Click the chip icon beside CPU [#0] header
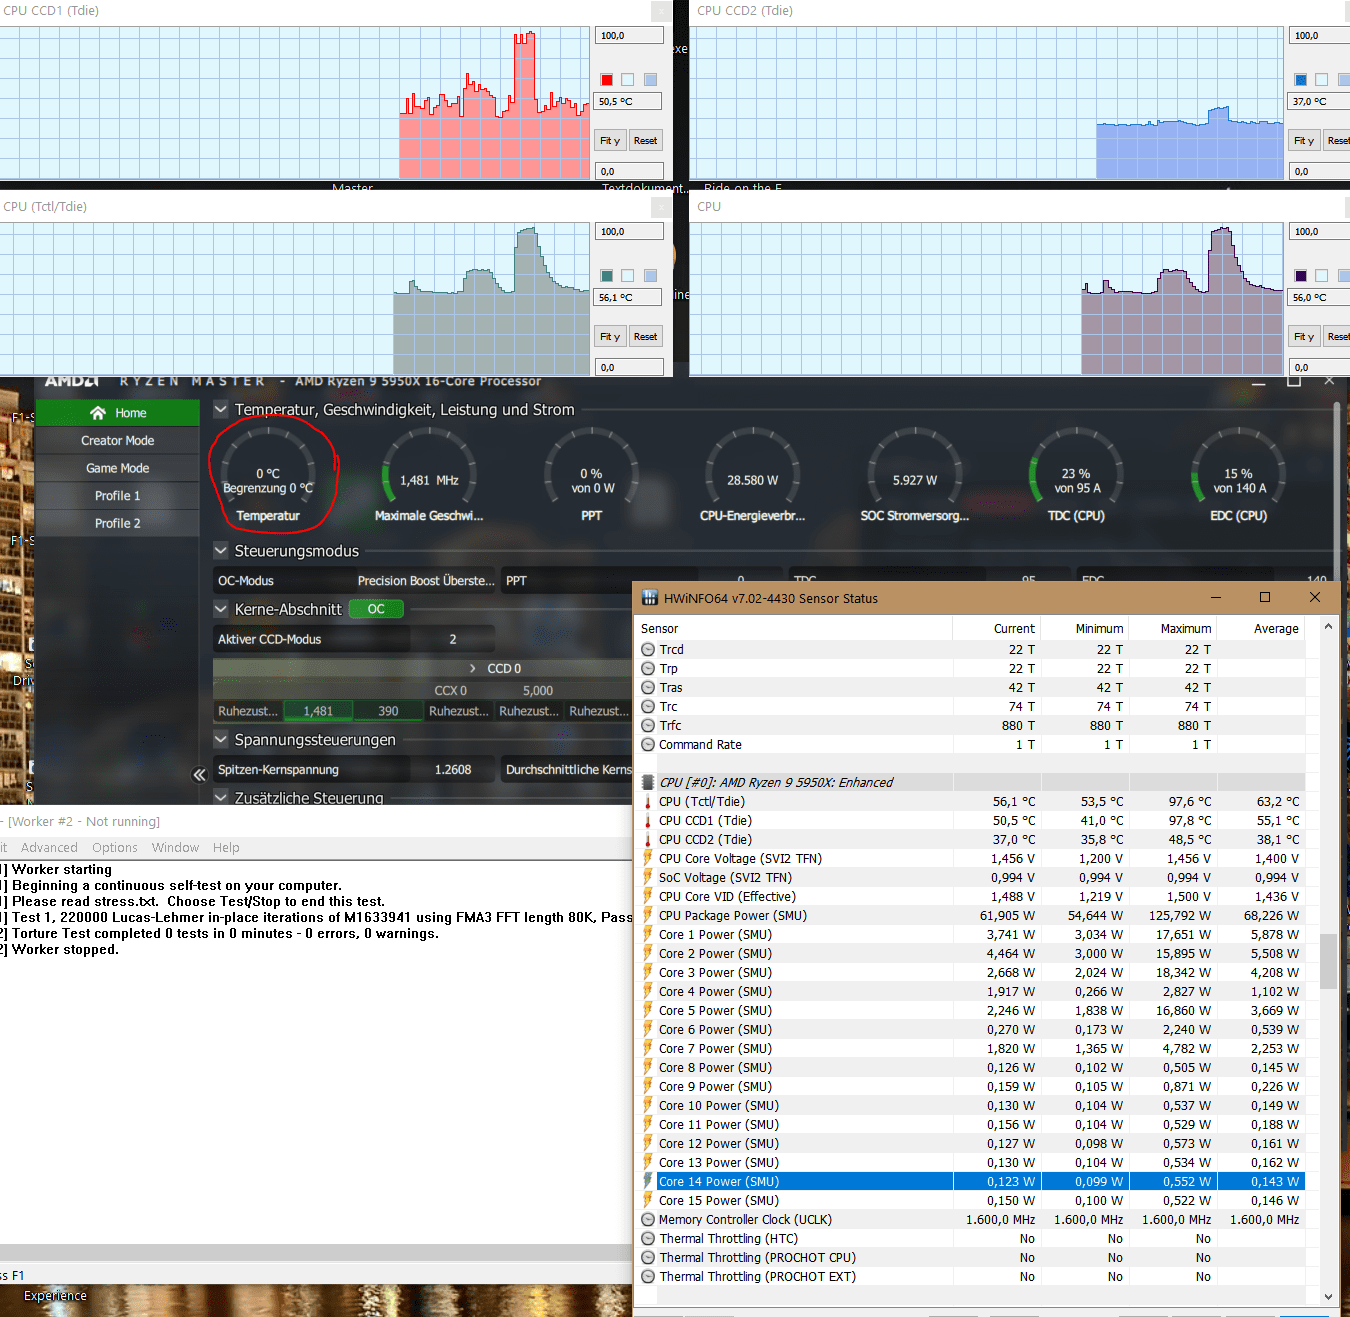 point(648,783)
